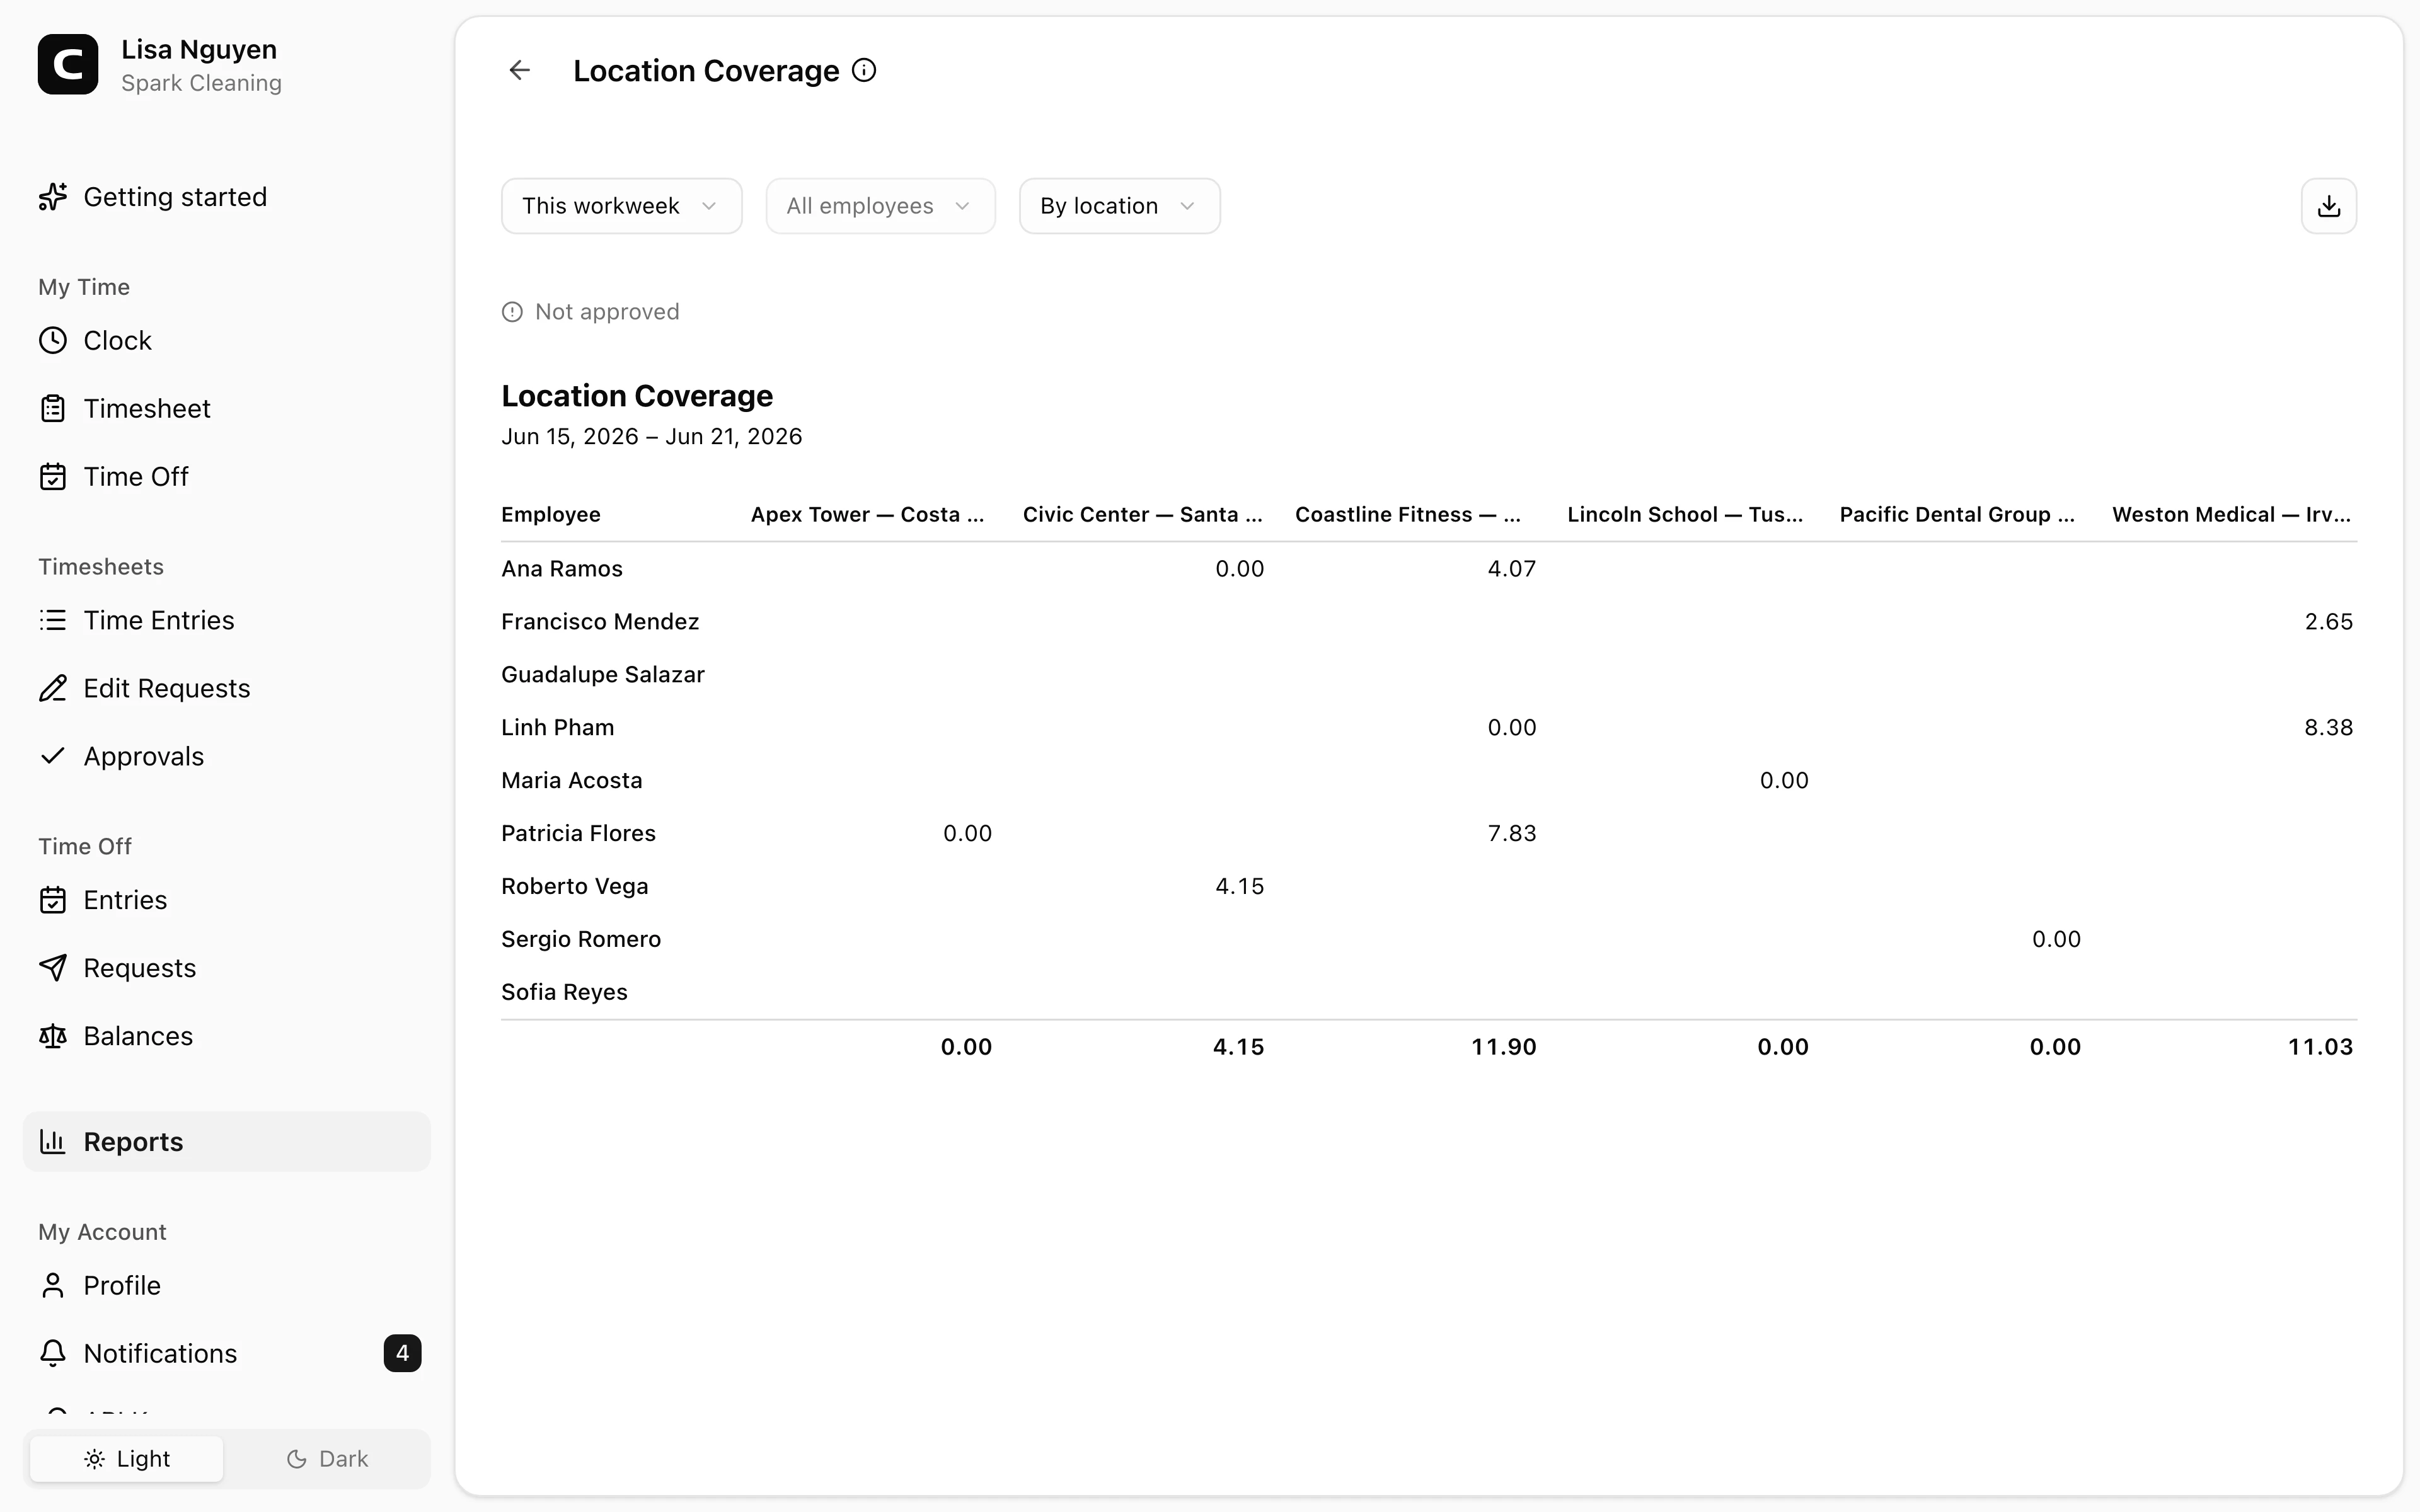Click the Not approved status icon
This screenshot has height=1512, width=2420.
point(512,312)
